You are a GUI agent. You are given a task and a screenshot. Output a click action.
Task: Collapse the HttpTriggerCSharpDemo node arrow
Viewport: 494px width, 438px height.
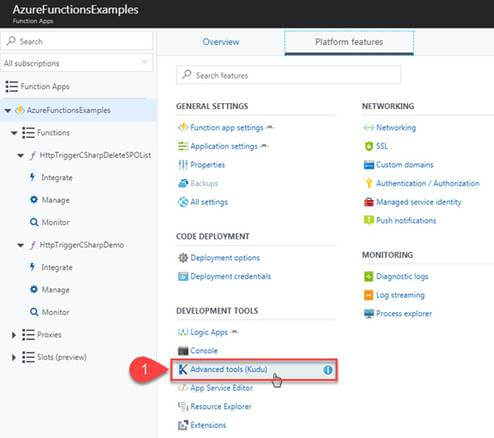click(x=21, y=245)
